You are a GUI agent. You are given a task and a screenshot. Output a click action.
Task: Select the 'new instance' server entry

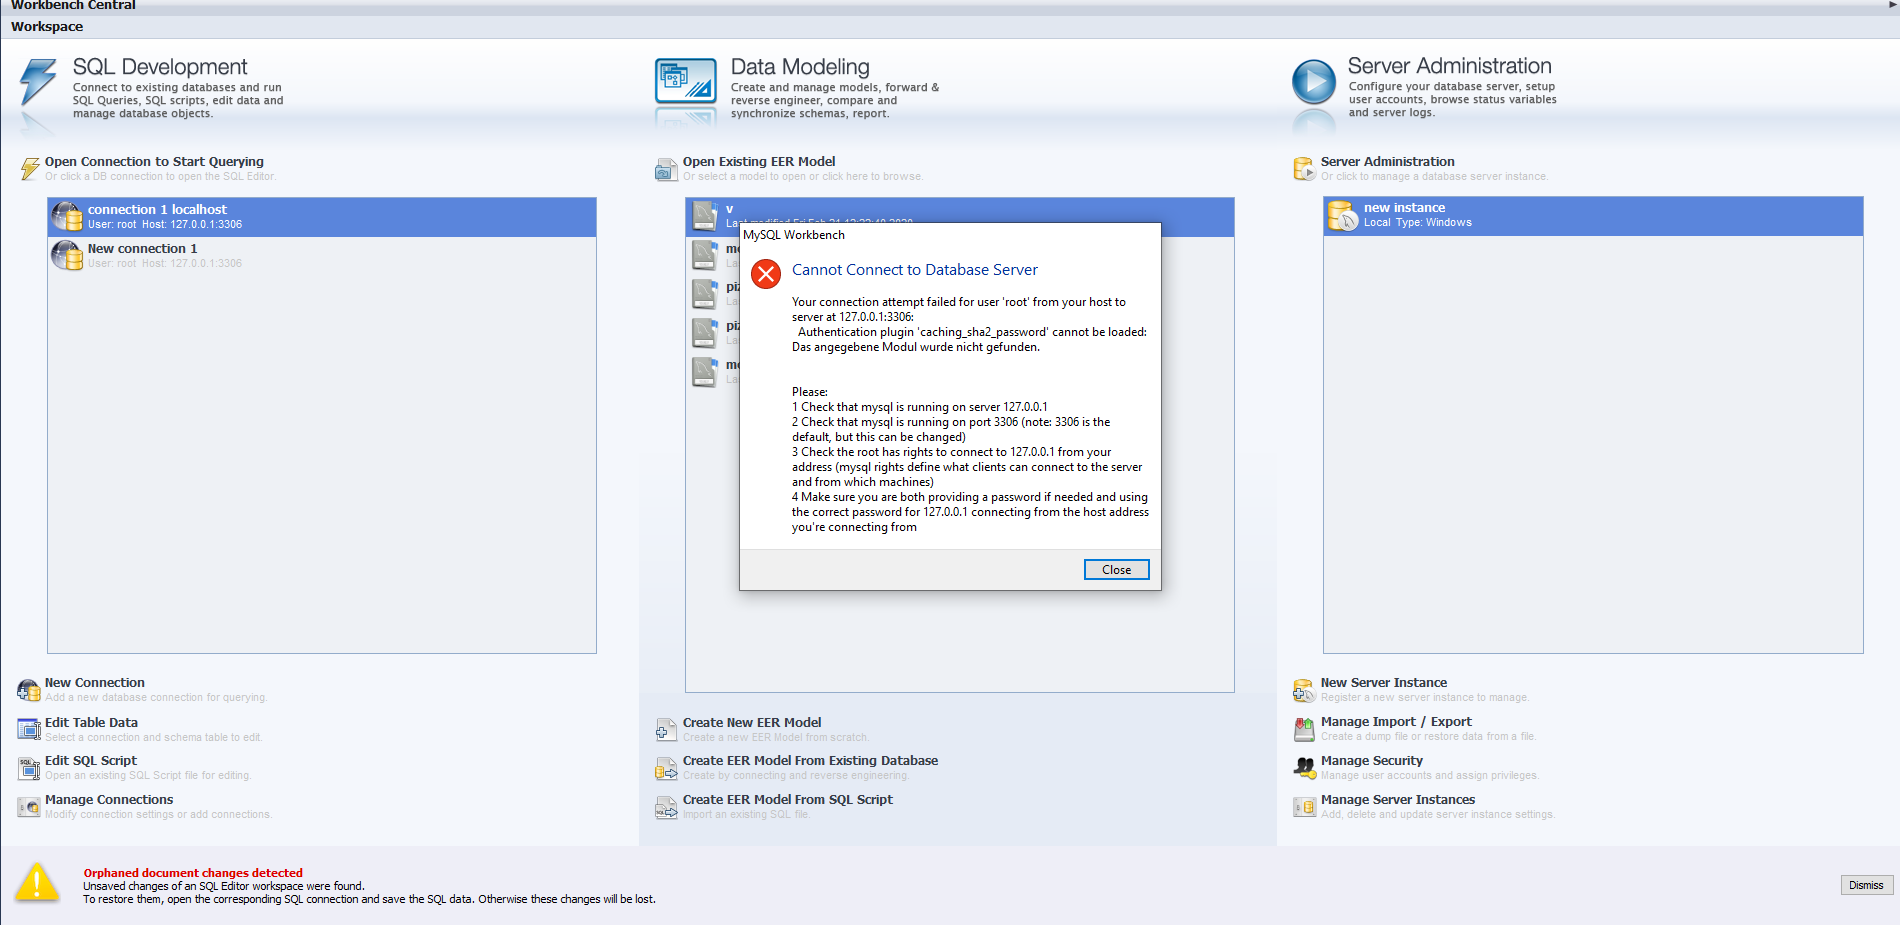[x=1593, y=216]
